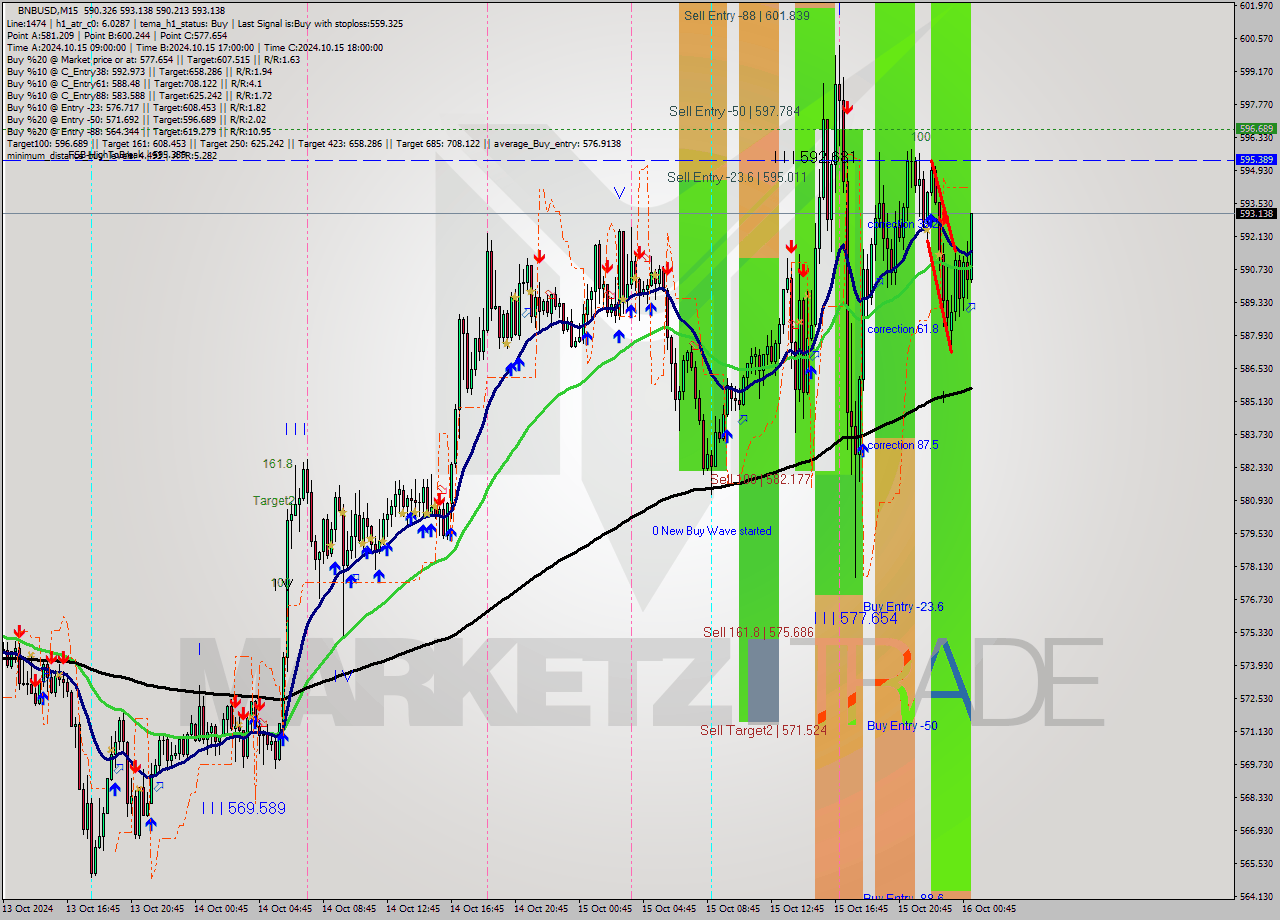The image size is (1280, 920).
Task: Click the 600.570 price axis value
Action: tap(1256, 39)
